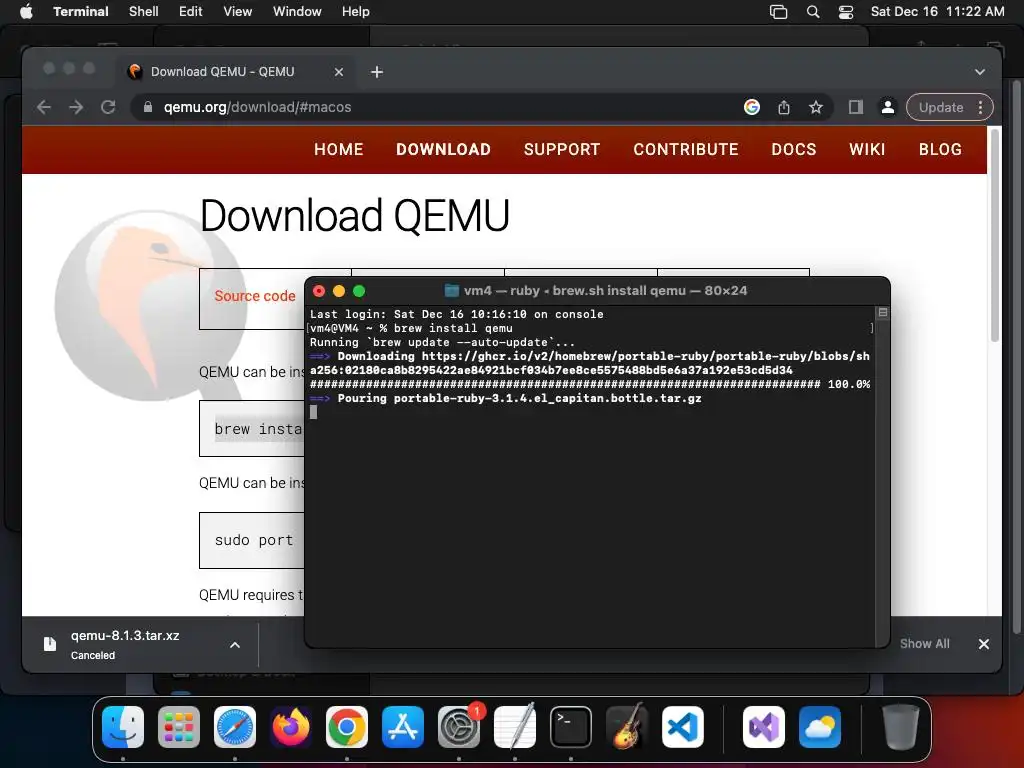The height and width of the screenshot is (768, 1024).
Task: Open the Help menu
Action: [x=356, y=12]
